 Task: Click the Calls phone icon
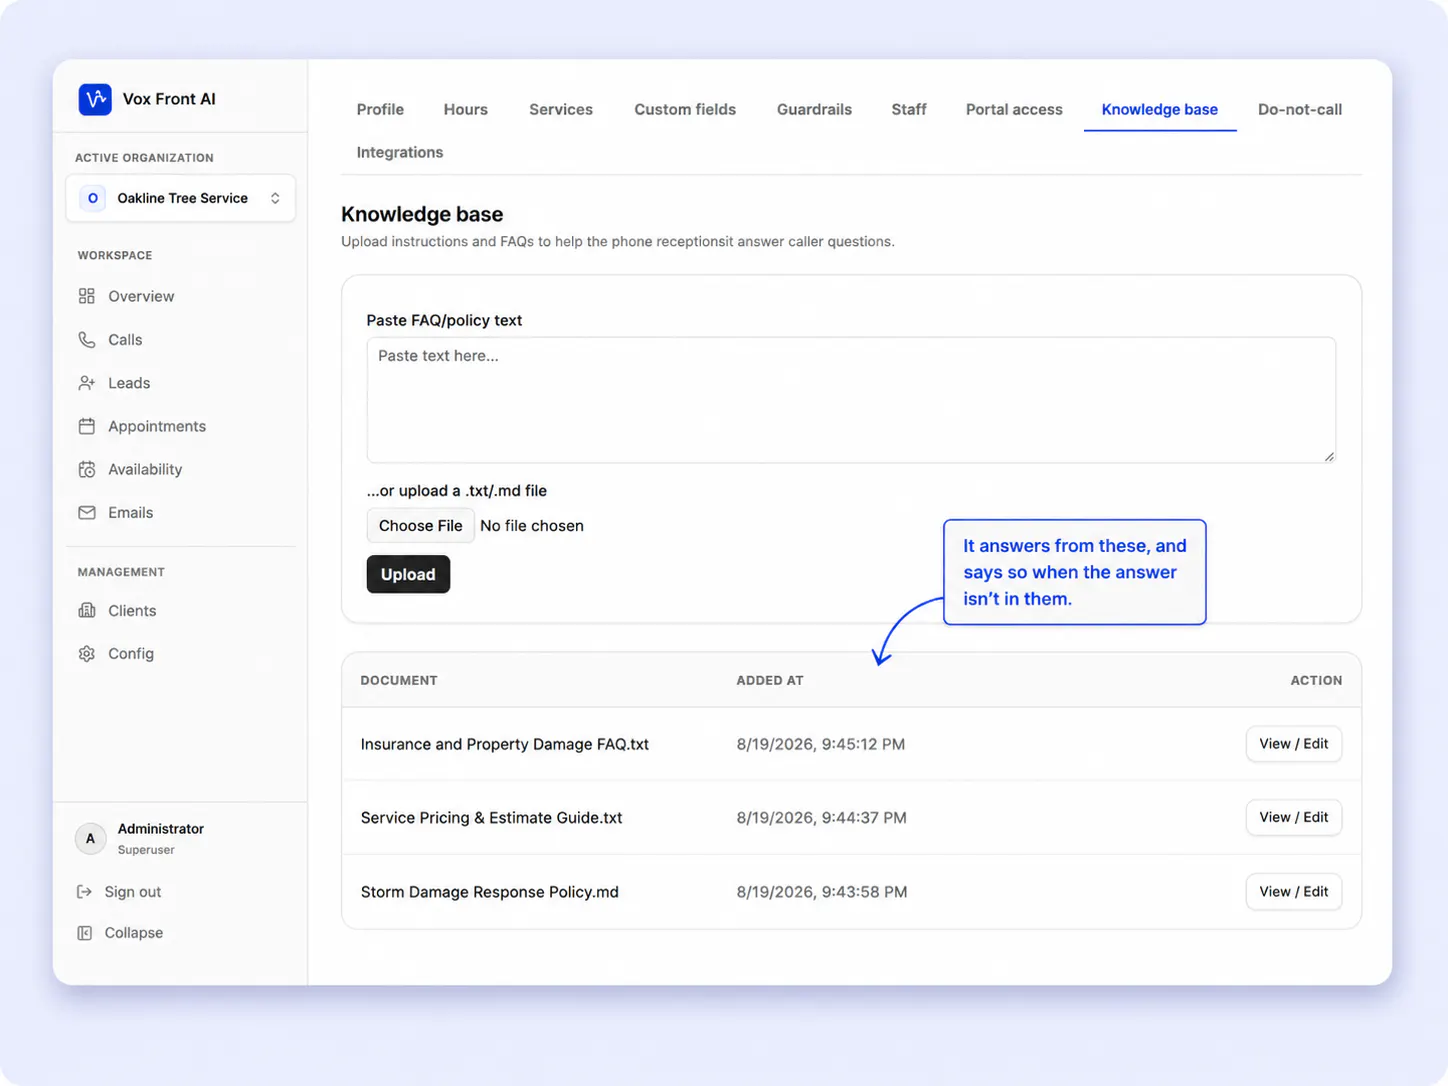coord(87,340)
